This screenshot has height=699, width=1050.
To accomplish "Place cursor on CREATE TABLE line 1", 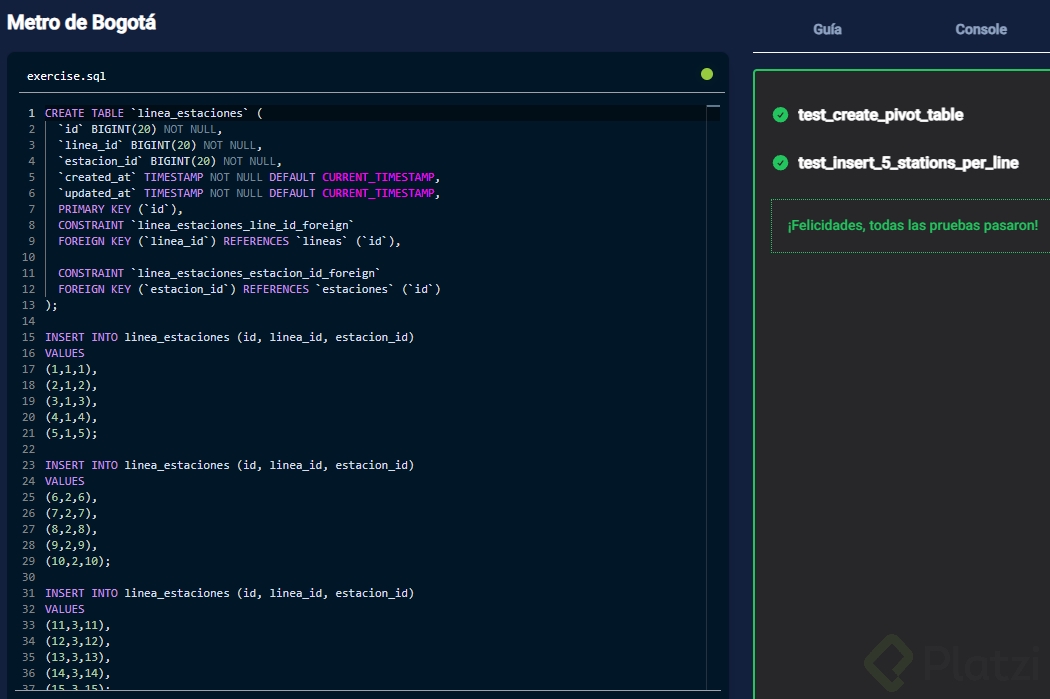I will (150, 113).
